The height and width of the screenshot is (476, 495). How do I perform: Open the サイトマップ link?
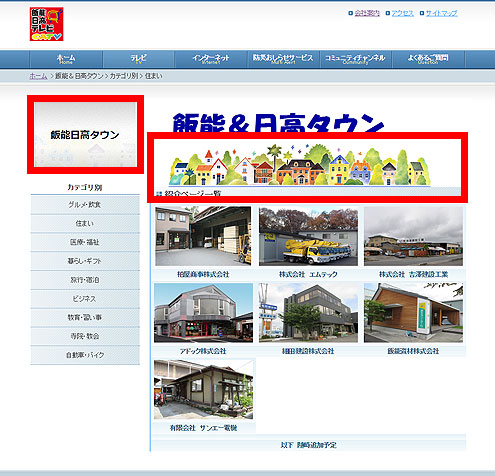(x=441, y=13)
